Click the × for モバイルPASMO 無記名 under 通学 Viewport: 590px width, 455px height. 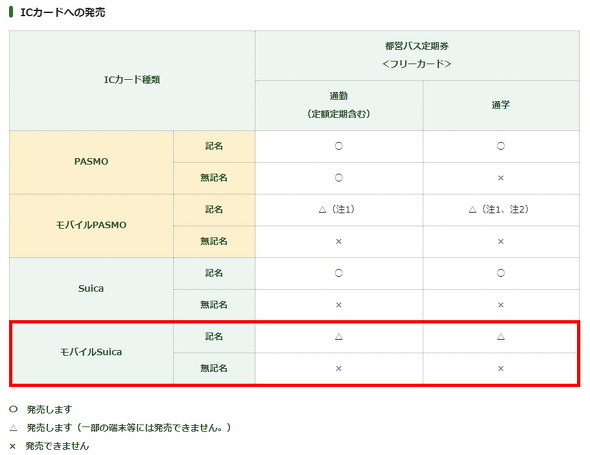point(501,242)
